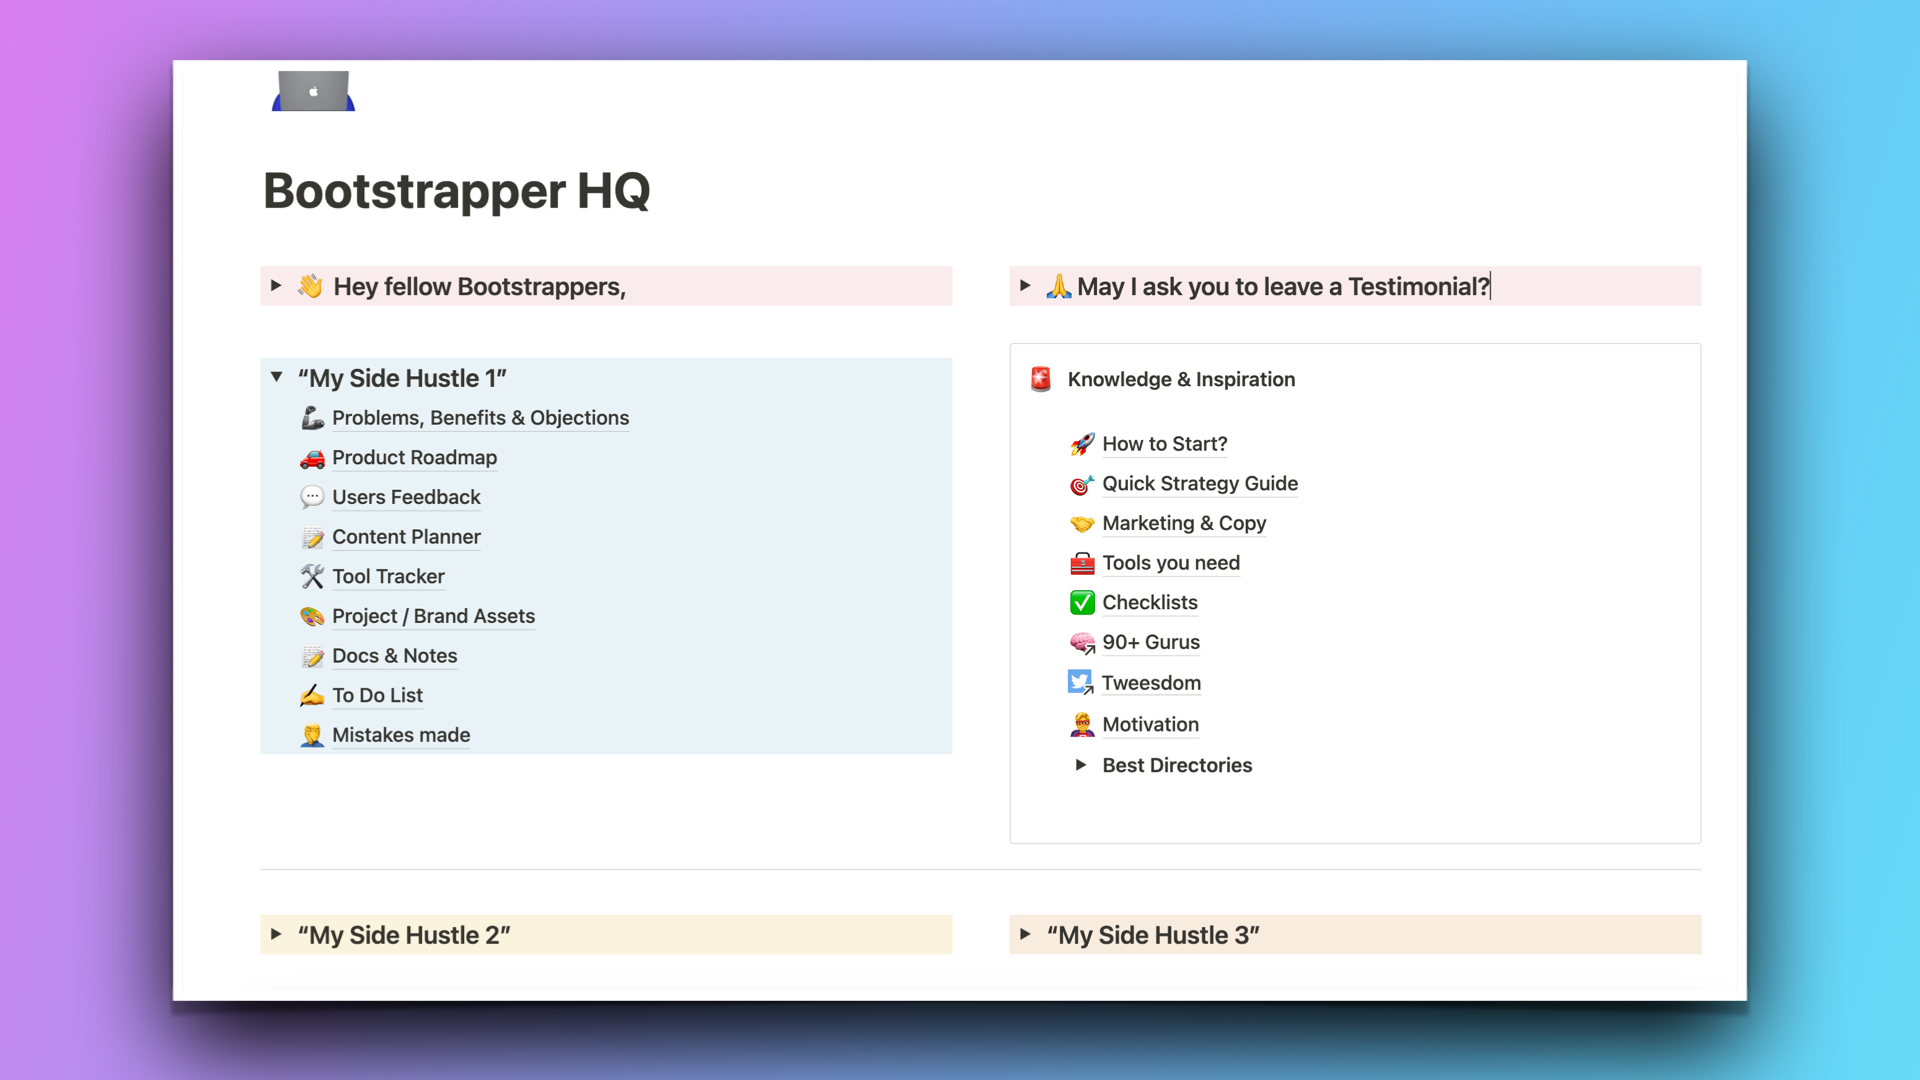Screen dimensions: 1920x1080
Task: Expand the Testimonial request toggle
Action: click(1025, 286)
